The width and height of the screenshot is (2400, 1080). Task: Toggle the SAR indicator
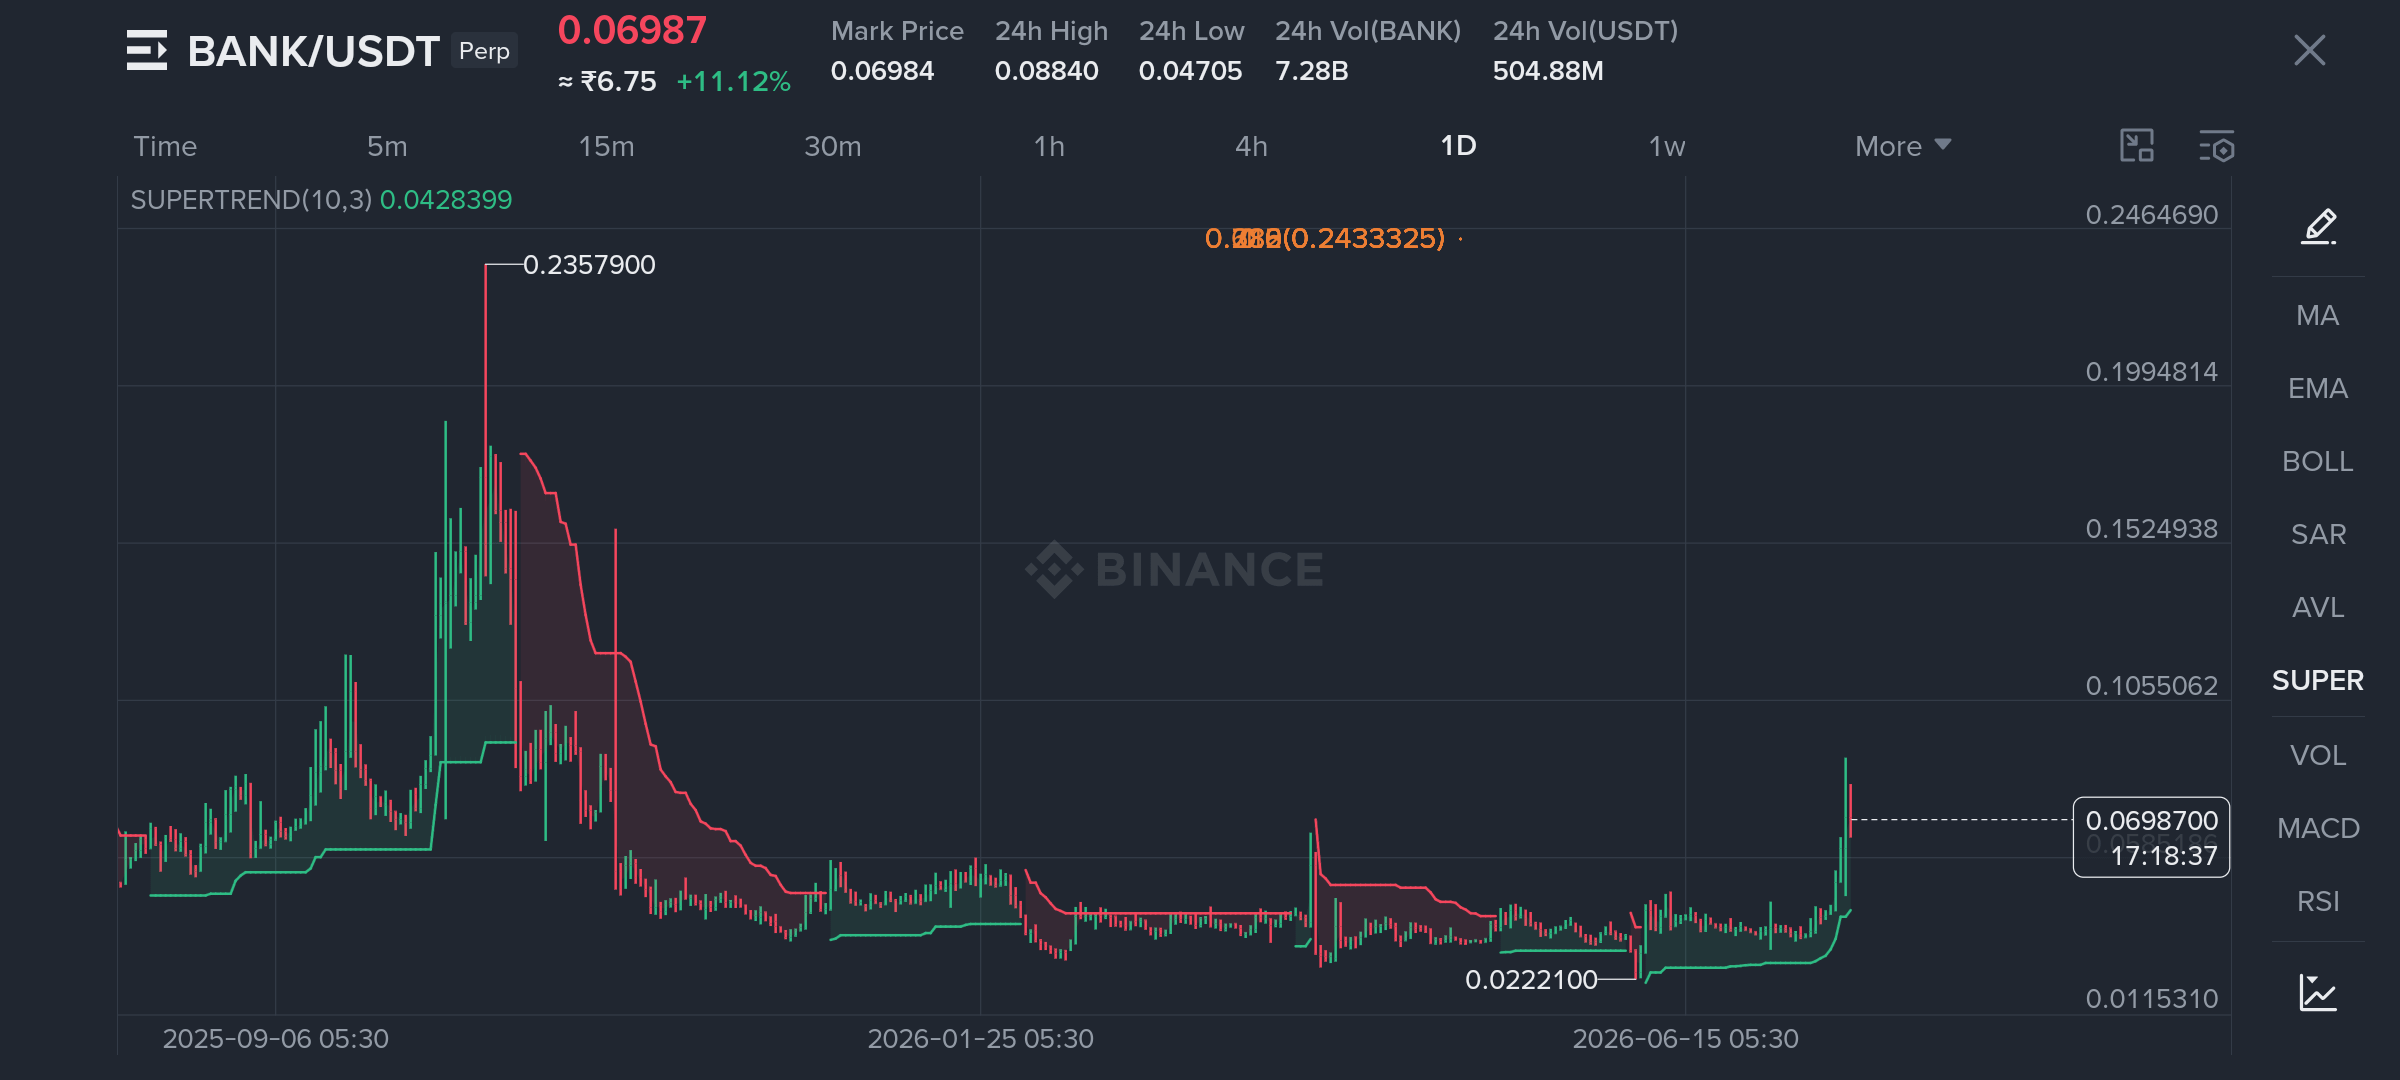pyautogui.click(x=2318, y=535)
